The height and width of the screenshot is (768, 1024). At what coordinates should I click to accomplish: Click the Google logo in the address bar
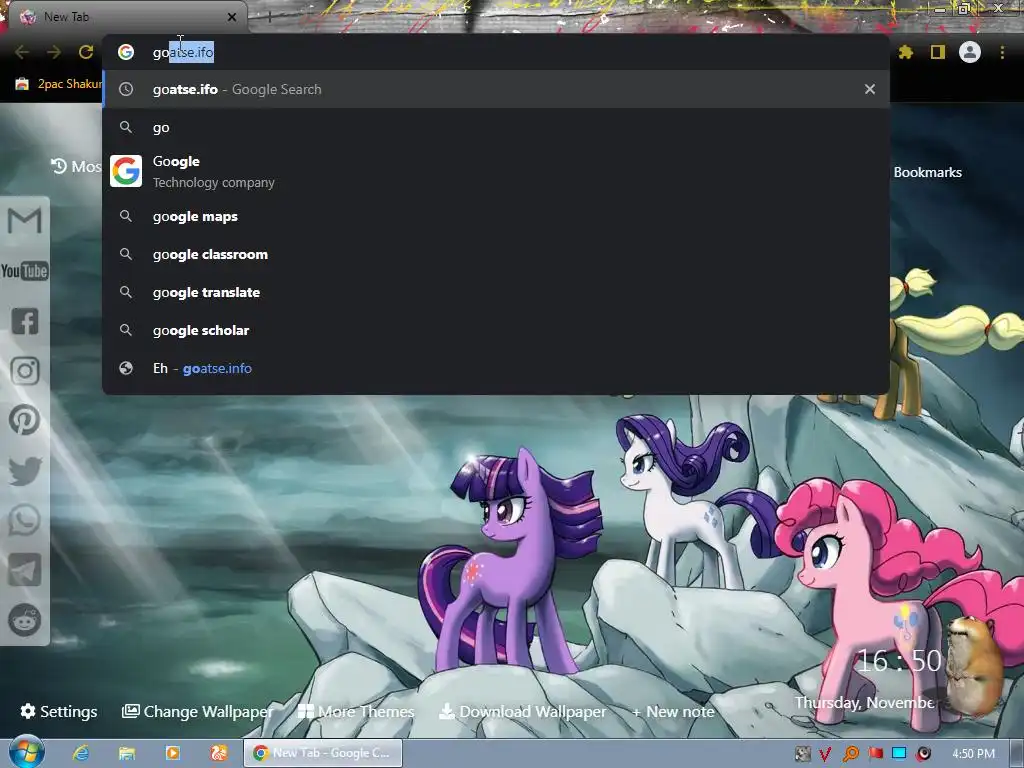coord(125,52)
